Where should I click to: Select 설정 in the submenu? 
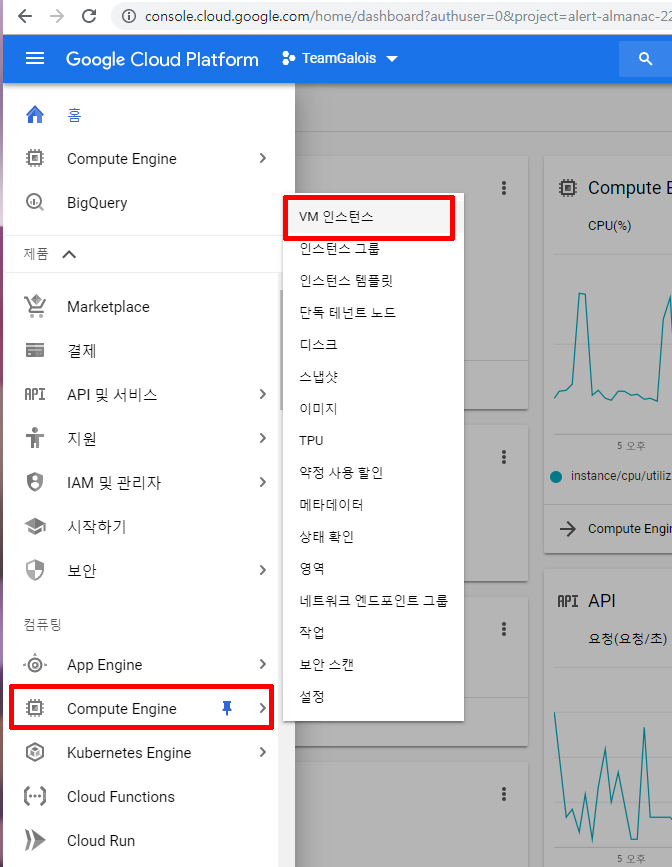[x=373, y=696]
